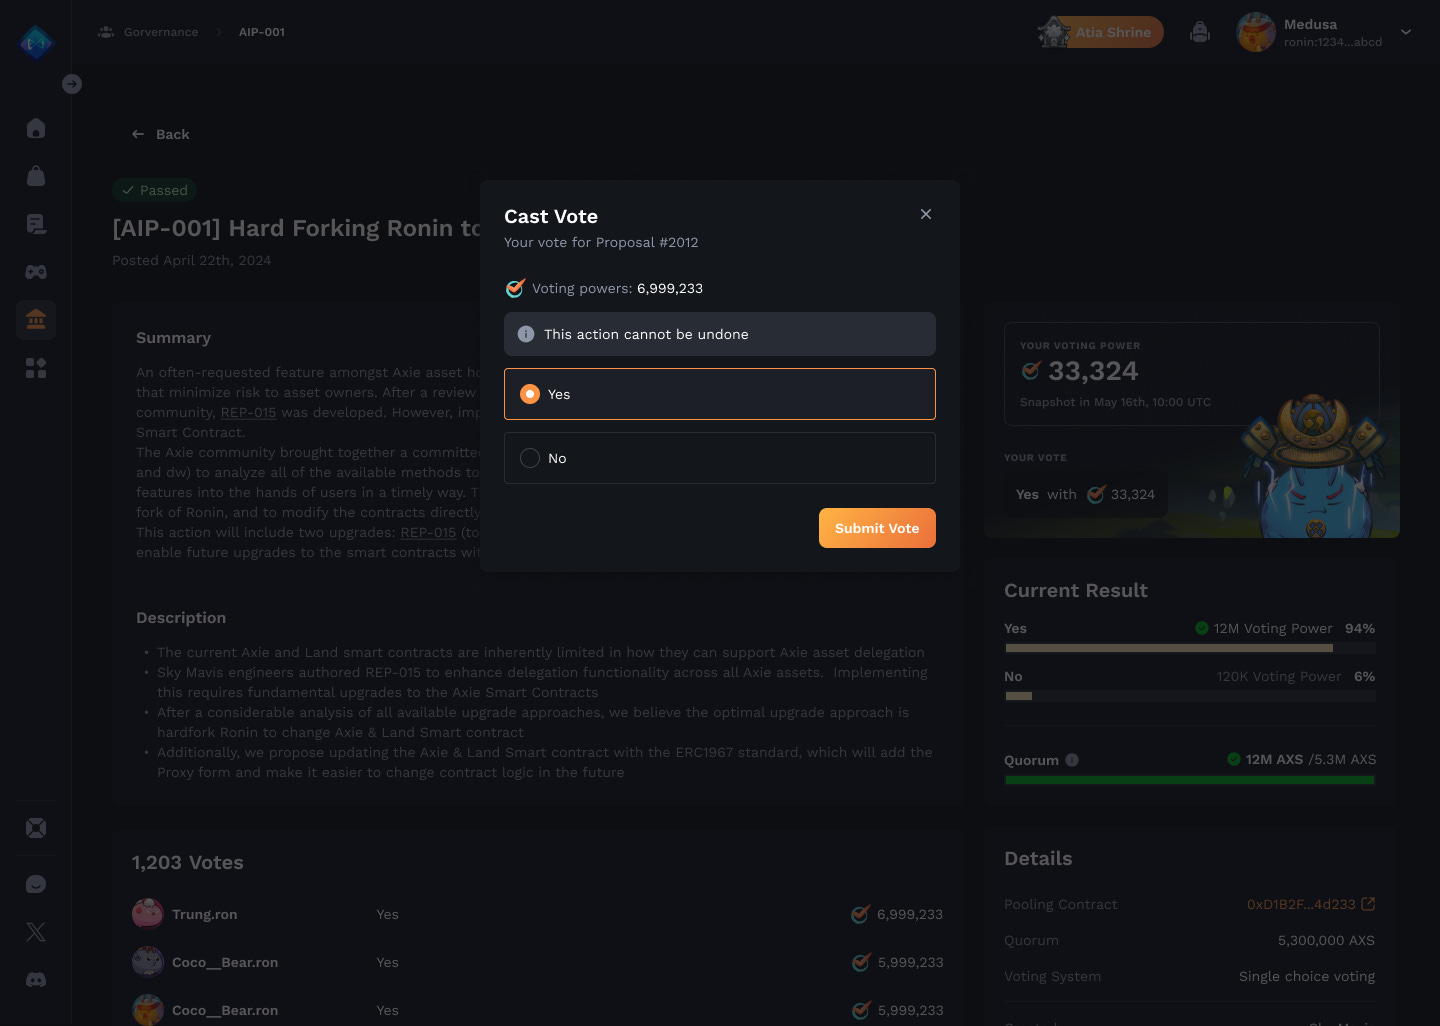The width and height of the screenshot is (1440, 1026).
Task: Click the Yes result progress bar
Action: [x=1190, y=648]
